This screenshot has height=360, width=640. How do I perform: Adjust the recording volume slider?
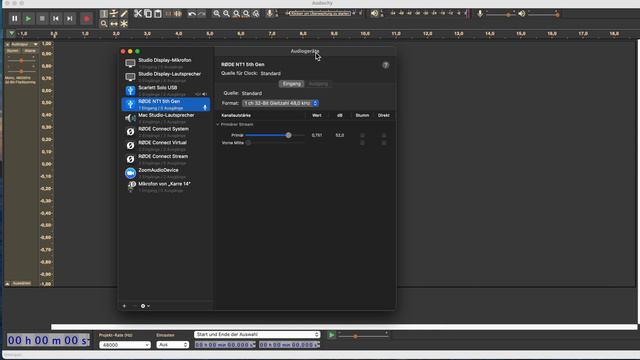(508, 14)
